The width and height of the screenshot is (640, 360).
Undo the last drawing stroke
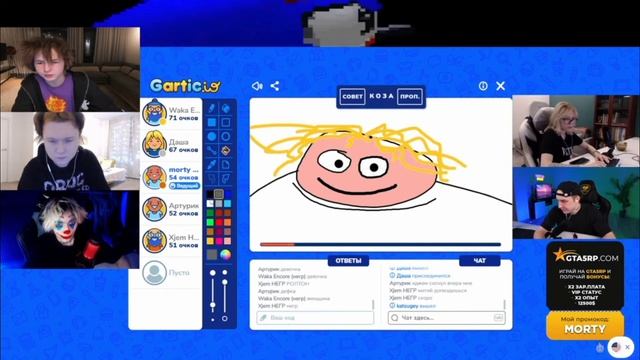coord(212,178)
